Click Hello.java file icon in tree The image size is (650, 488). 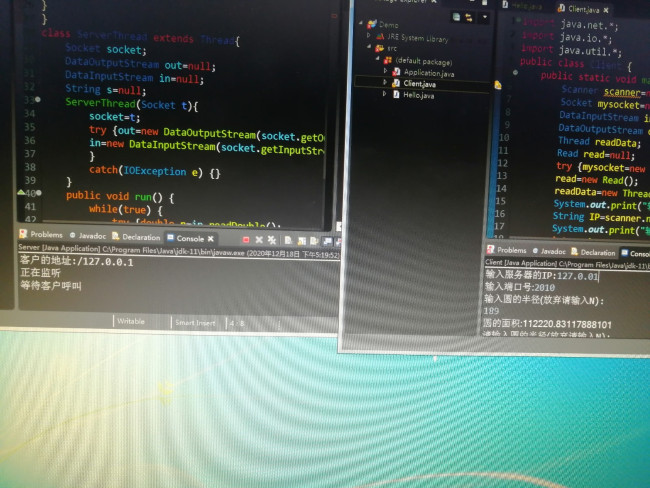[x=396, y=95]
